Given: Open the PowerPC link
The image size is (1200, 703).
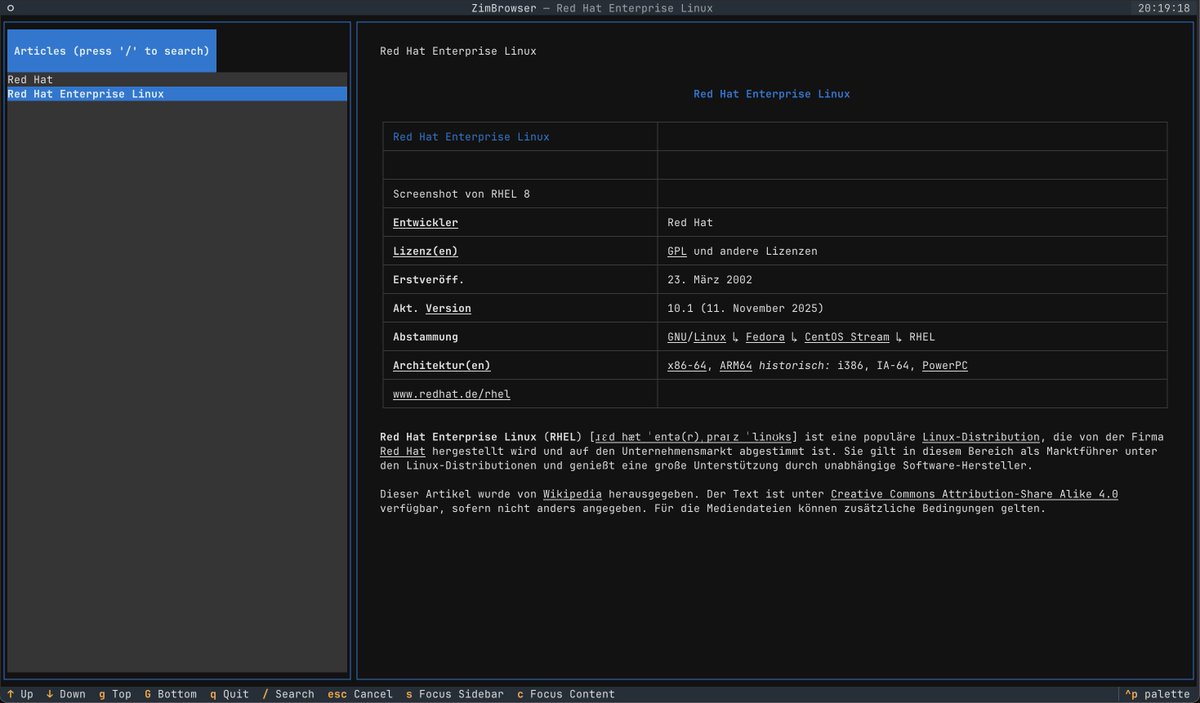Looking at the screenshot, I should (945, 365).
